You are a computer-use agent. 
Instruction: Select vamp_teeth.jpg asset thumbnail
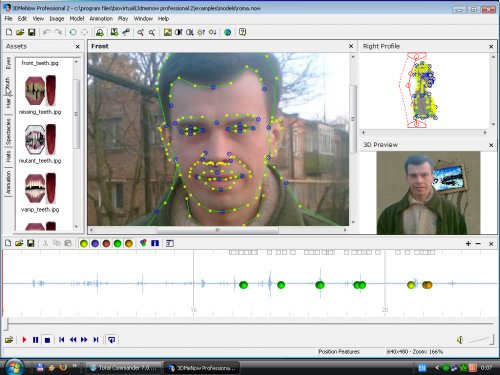pos(40,188)
